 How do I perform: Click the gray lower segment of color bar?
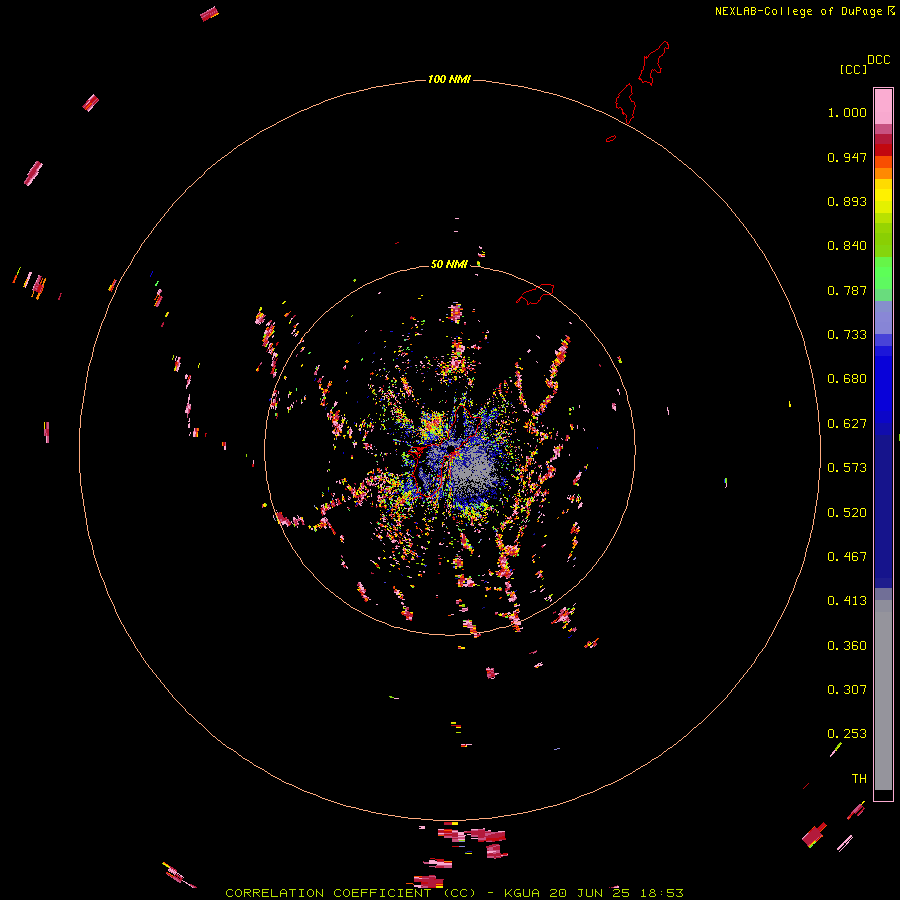[883, 695]
